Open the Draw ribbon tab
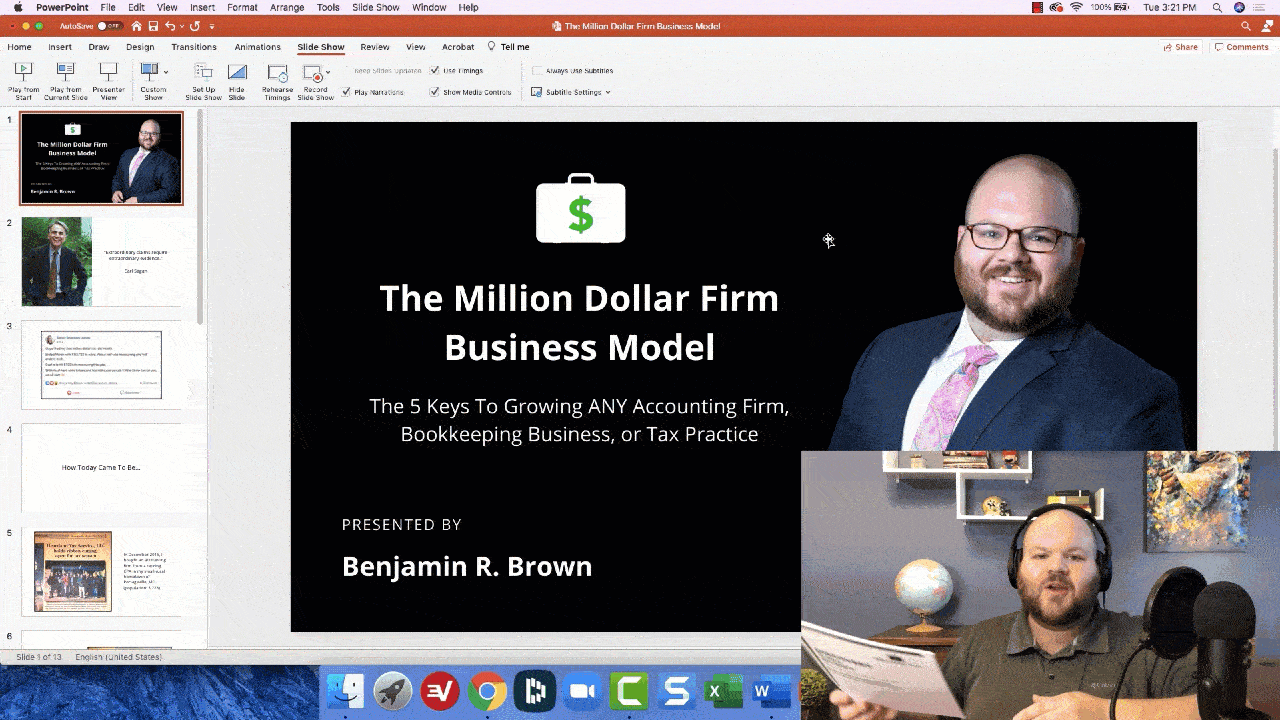This screenshot has width=1280, height=720. (99, 47)
